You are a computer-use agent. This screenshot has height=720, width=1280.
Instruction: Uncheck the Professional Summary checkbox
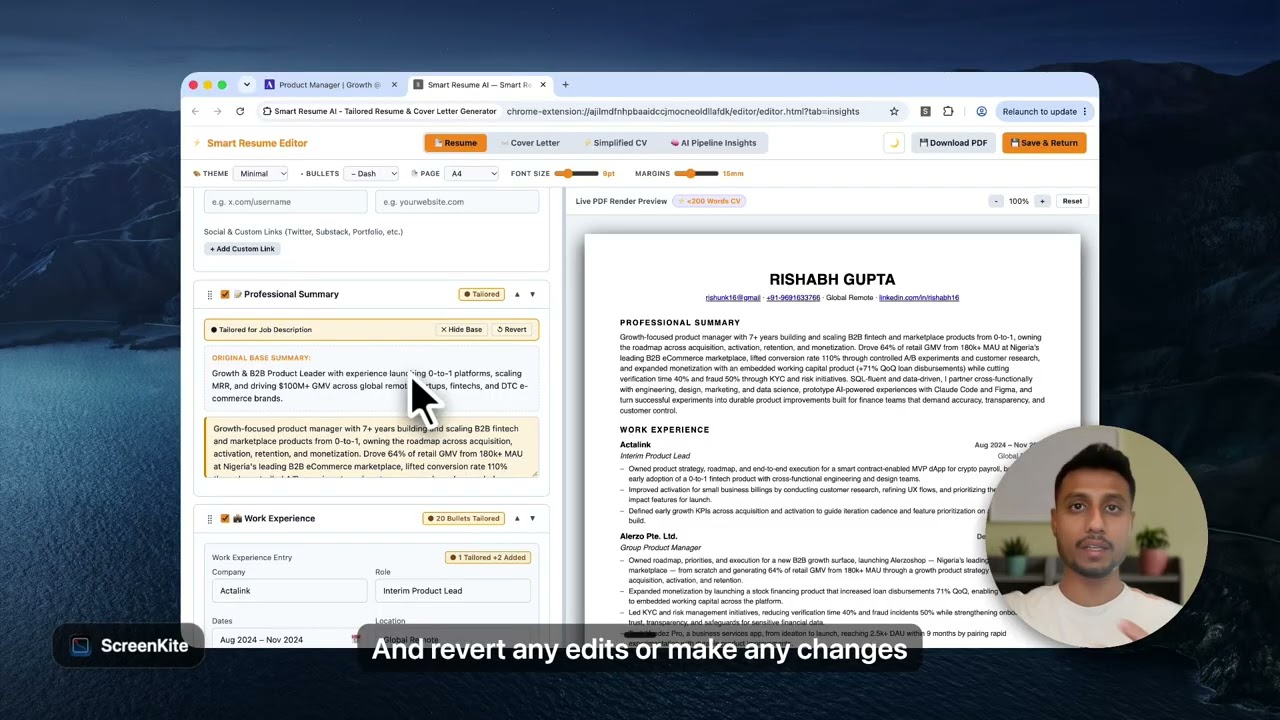pos(225,294)
